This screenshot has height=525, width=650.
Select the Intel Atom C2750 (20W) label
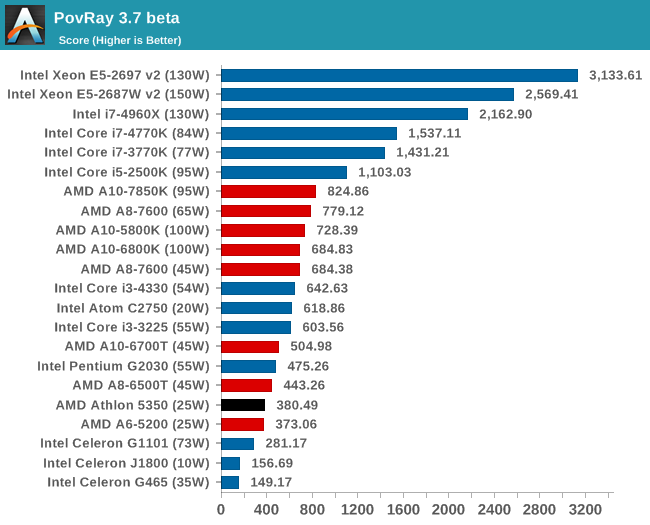pyautogui.click(x=133, y=308)
